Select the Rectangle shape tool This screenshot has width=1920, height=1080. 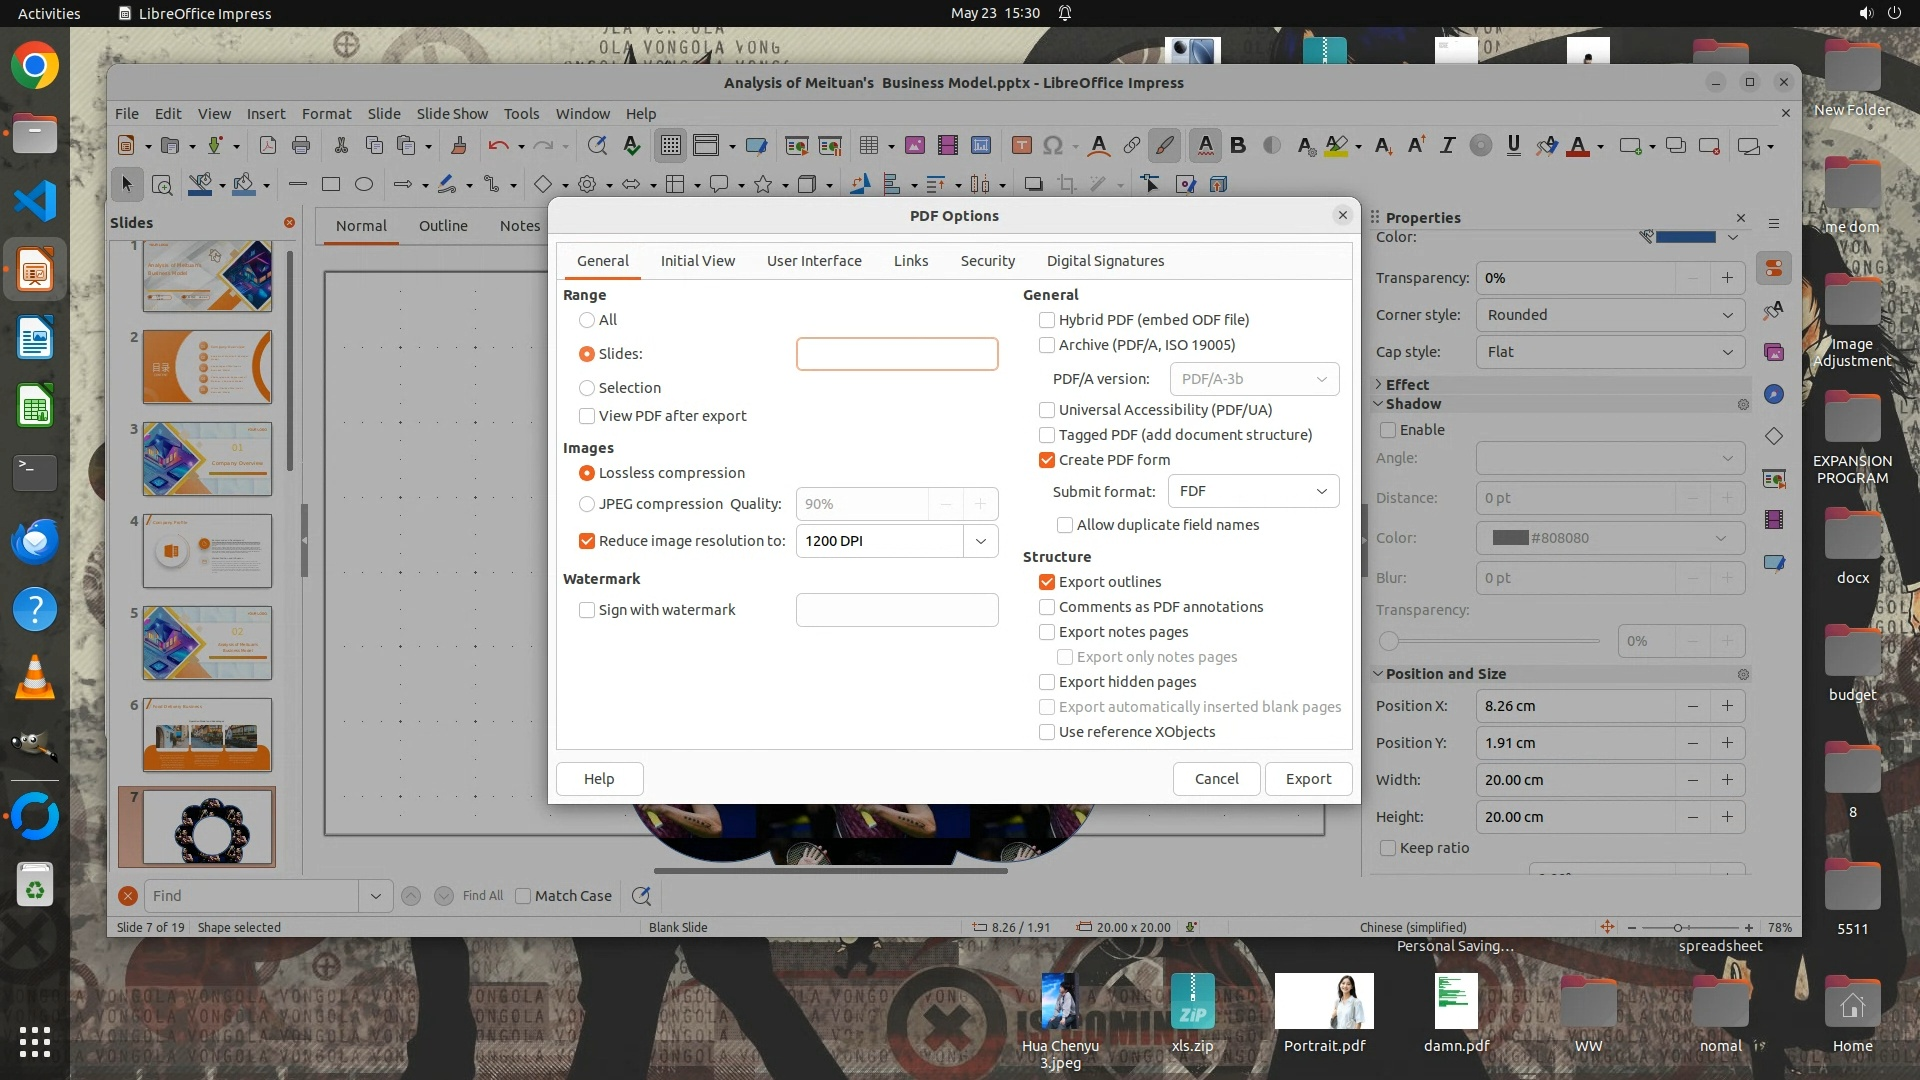point(331,184)
